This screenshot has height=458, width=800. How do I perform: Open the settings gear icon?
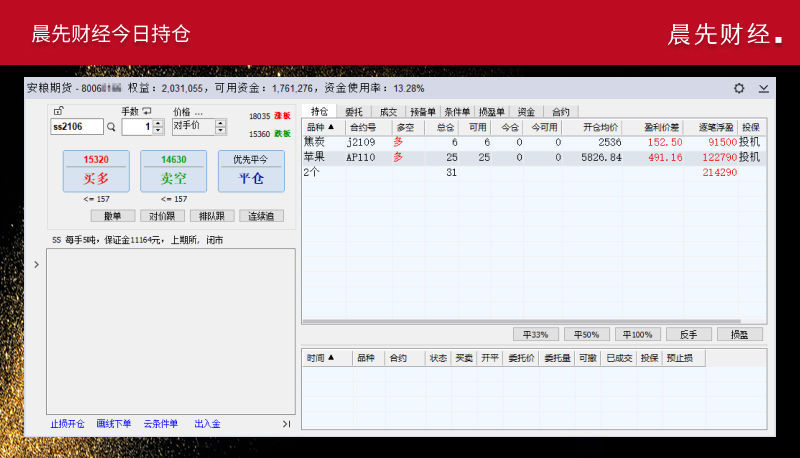(739, 88)
